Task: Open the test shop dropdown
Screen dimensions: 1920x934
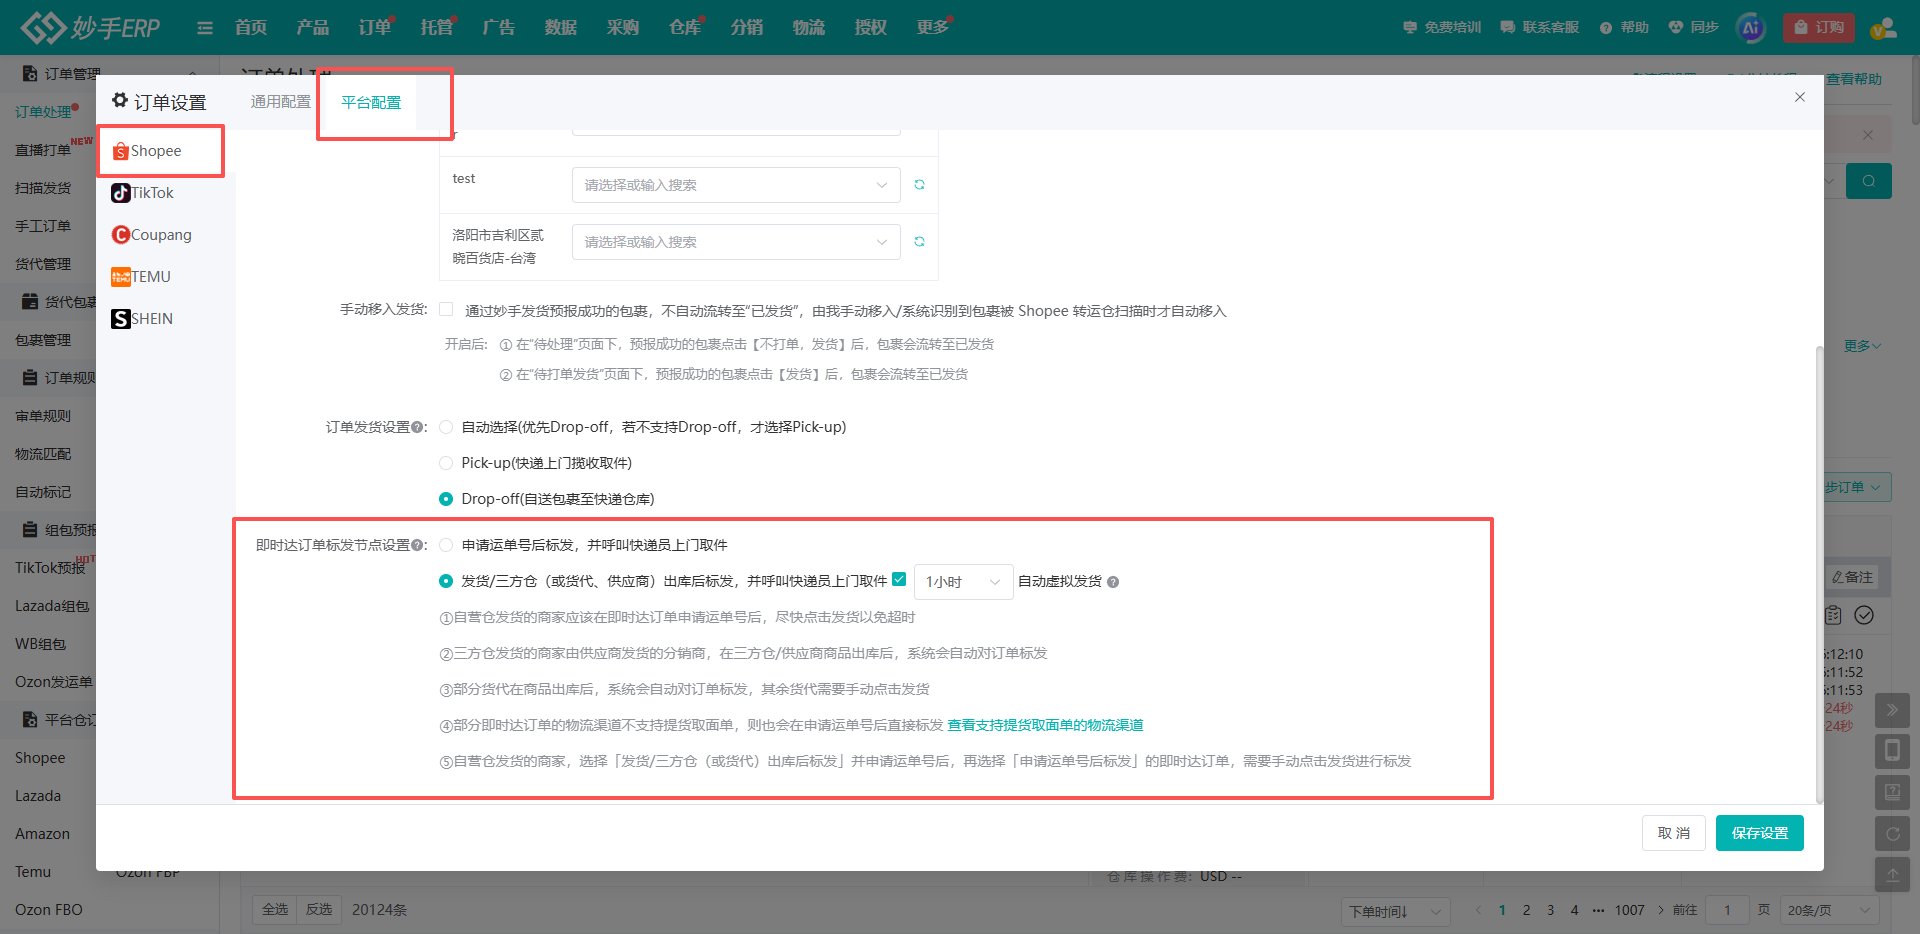Action: click(736, 185)
